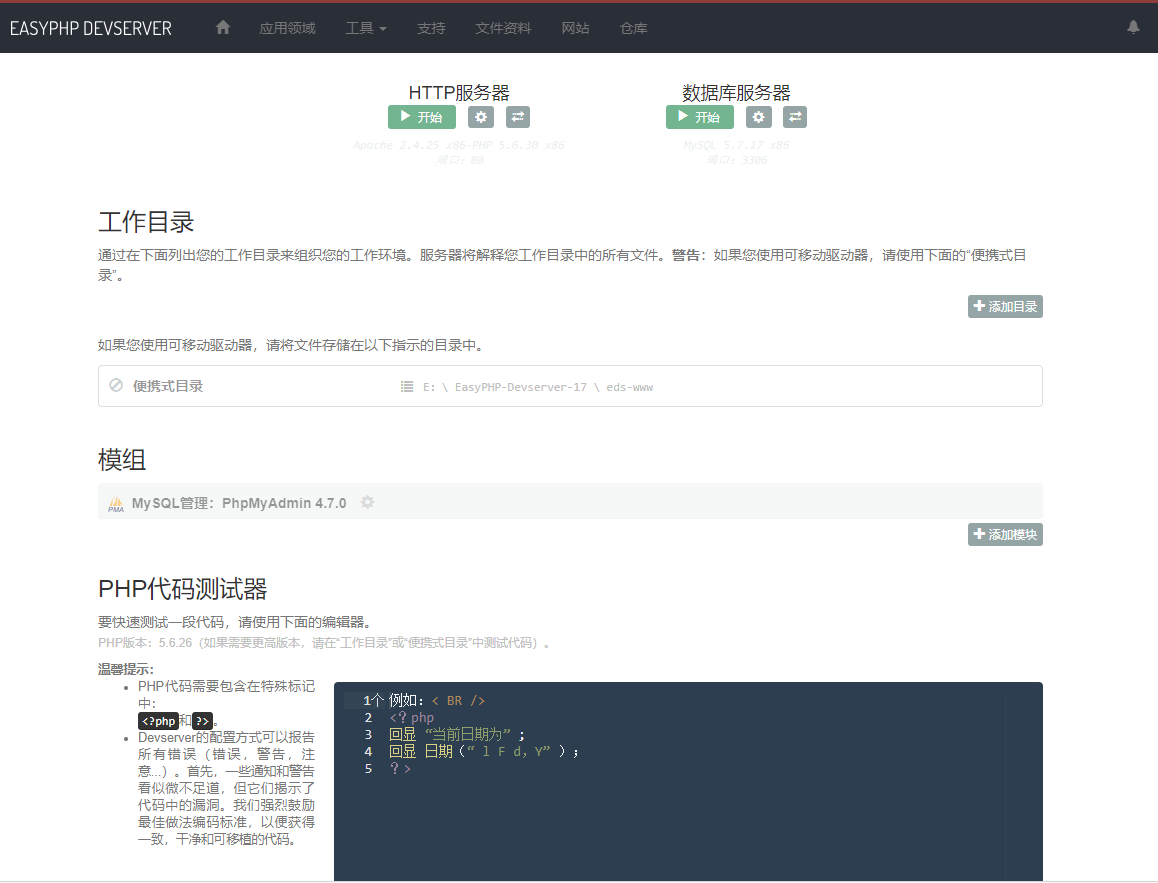
Task: Click the list icon beside 便携式目录 path
Action: coord(407,386)
